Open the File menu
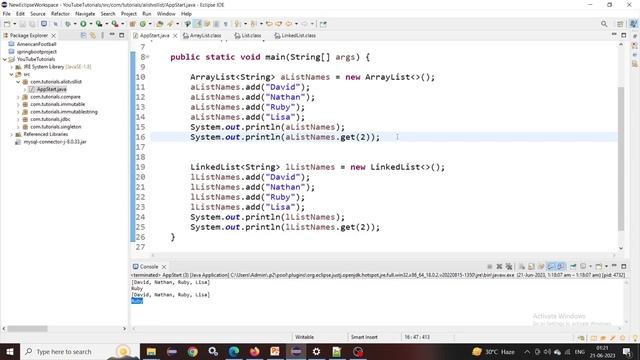640x360 pixels. click(x=7, y=13)
